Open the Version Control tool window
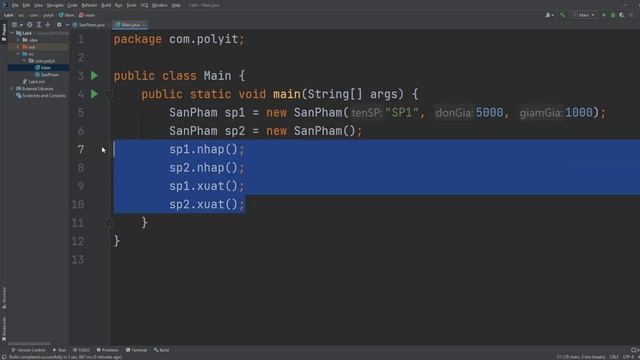The width and height of the screenshot is (640, 360). coord(28,350)
